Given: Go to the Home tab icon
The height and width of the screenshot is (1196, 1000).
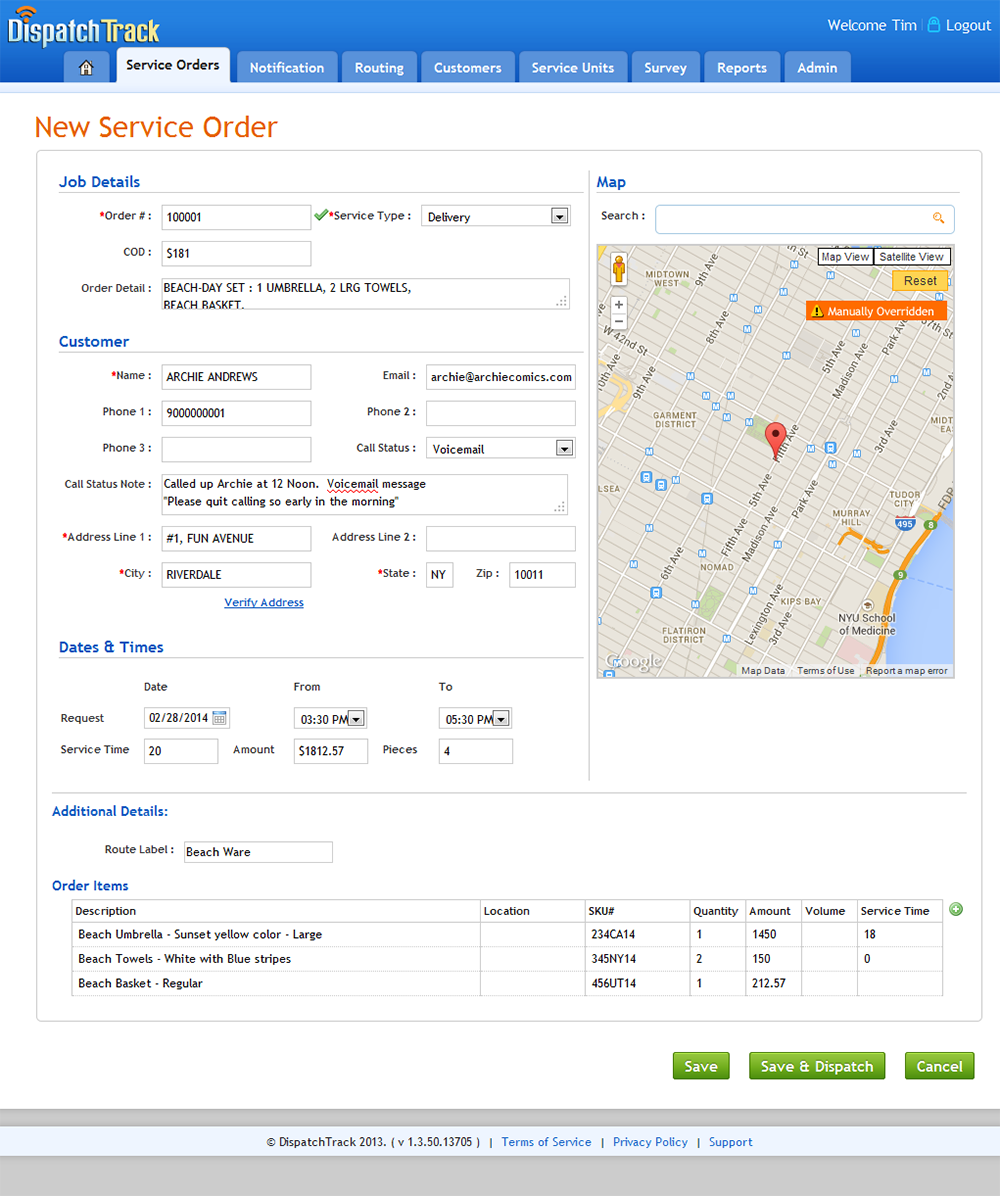Looking at the screenshot, I should coord(86,66).
